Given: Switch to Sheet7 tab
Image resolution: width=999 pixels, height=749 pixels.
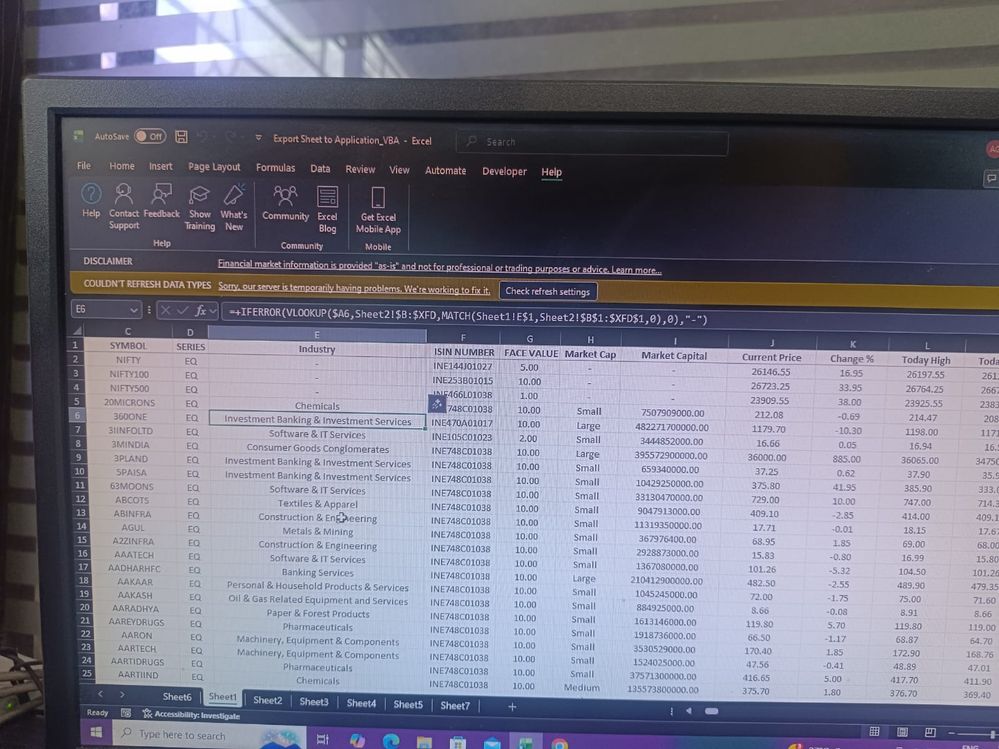Looking at the screenshot, I should (x=455, y=706).
